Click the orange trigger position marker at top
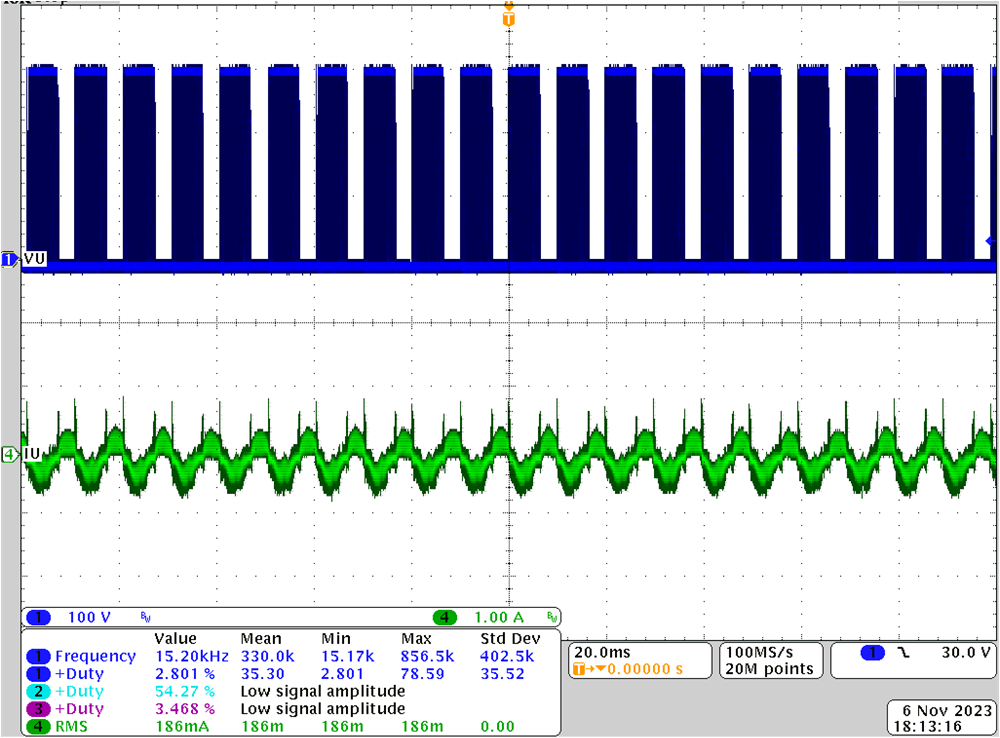The width and height of the screenshot is (1000, 738). click(x=509, y=19)
